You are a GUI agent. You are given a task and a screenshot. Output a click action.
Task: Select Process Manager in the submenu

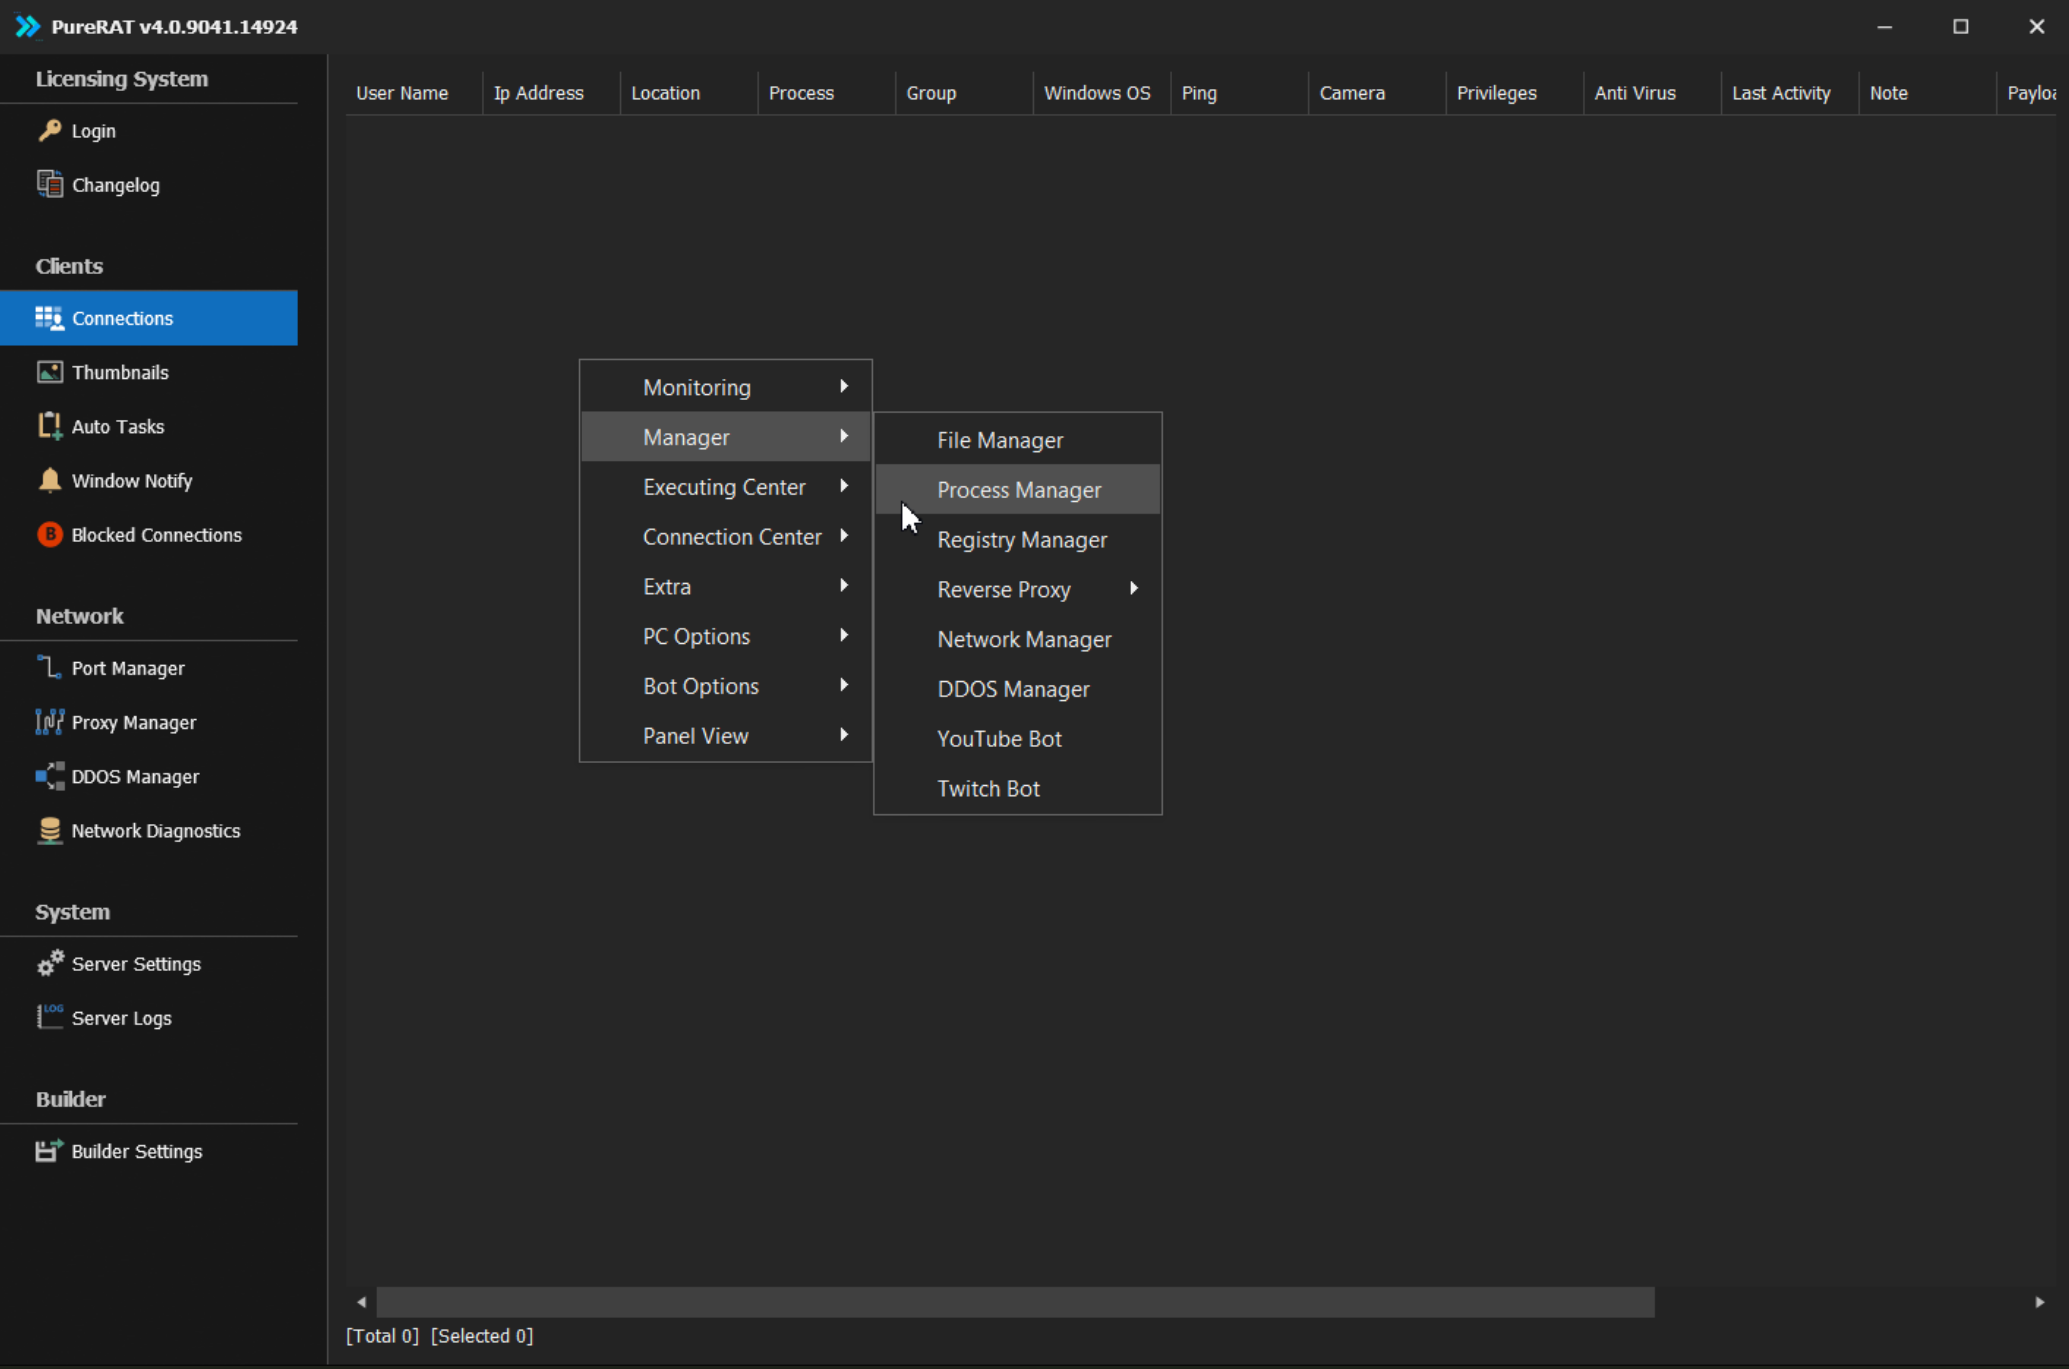(x=1017, y=490)
